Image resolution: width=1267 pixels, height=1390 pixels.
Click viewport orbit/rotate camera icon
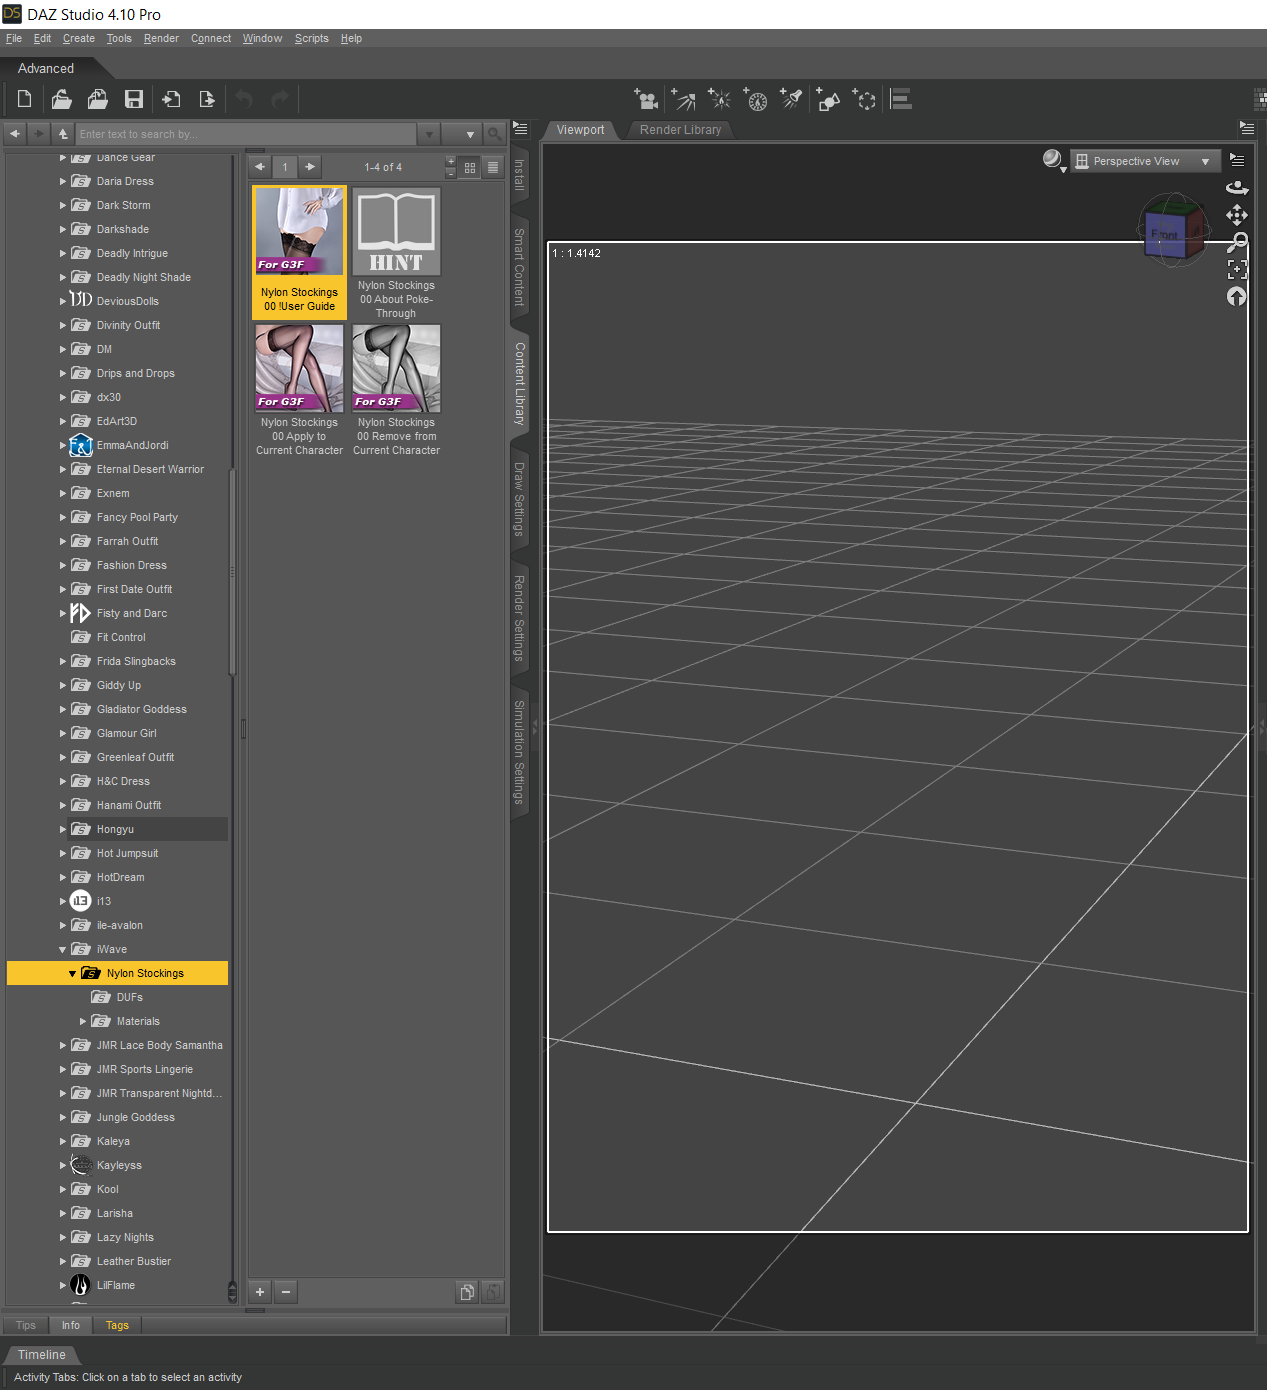(1237, 188)
